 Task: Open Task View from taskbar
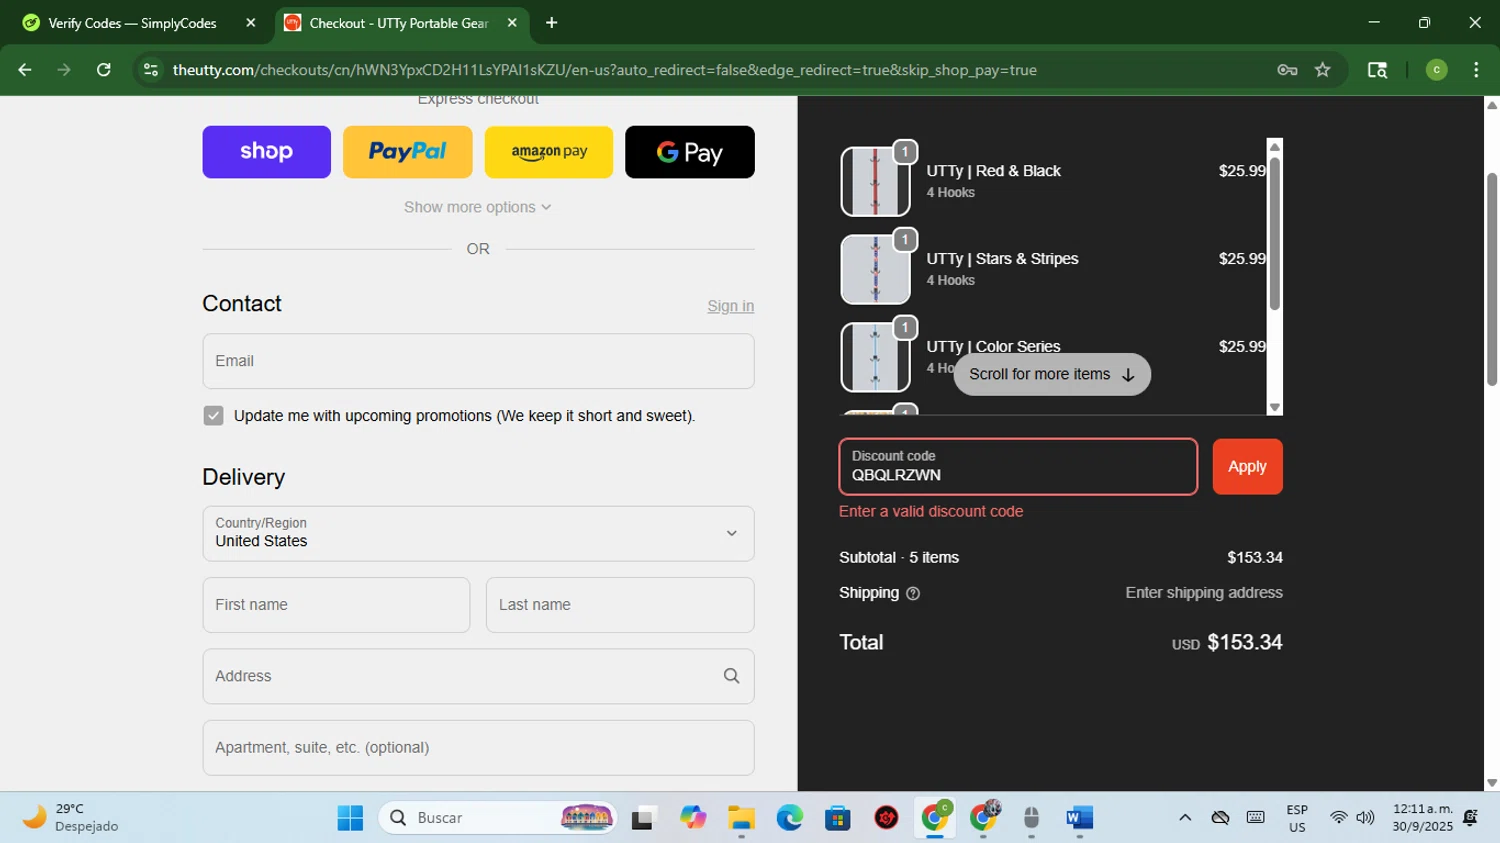click(x=644, y=818)
